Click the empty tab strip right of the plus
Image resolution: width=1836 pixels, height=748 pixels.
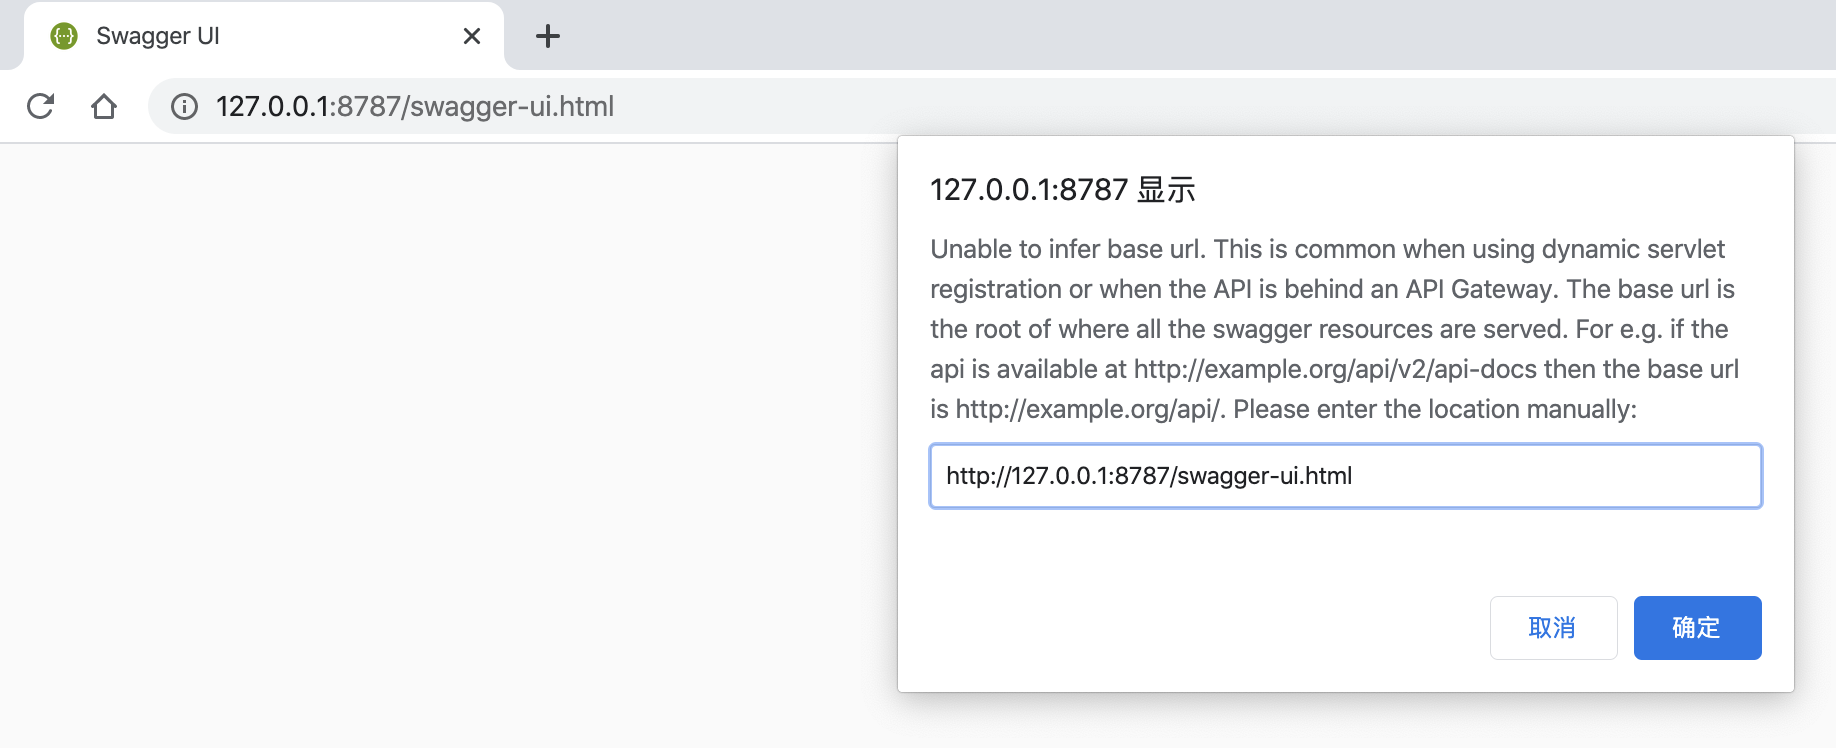click(1200, 35)
